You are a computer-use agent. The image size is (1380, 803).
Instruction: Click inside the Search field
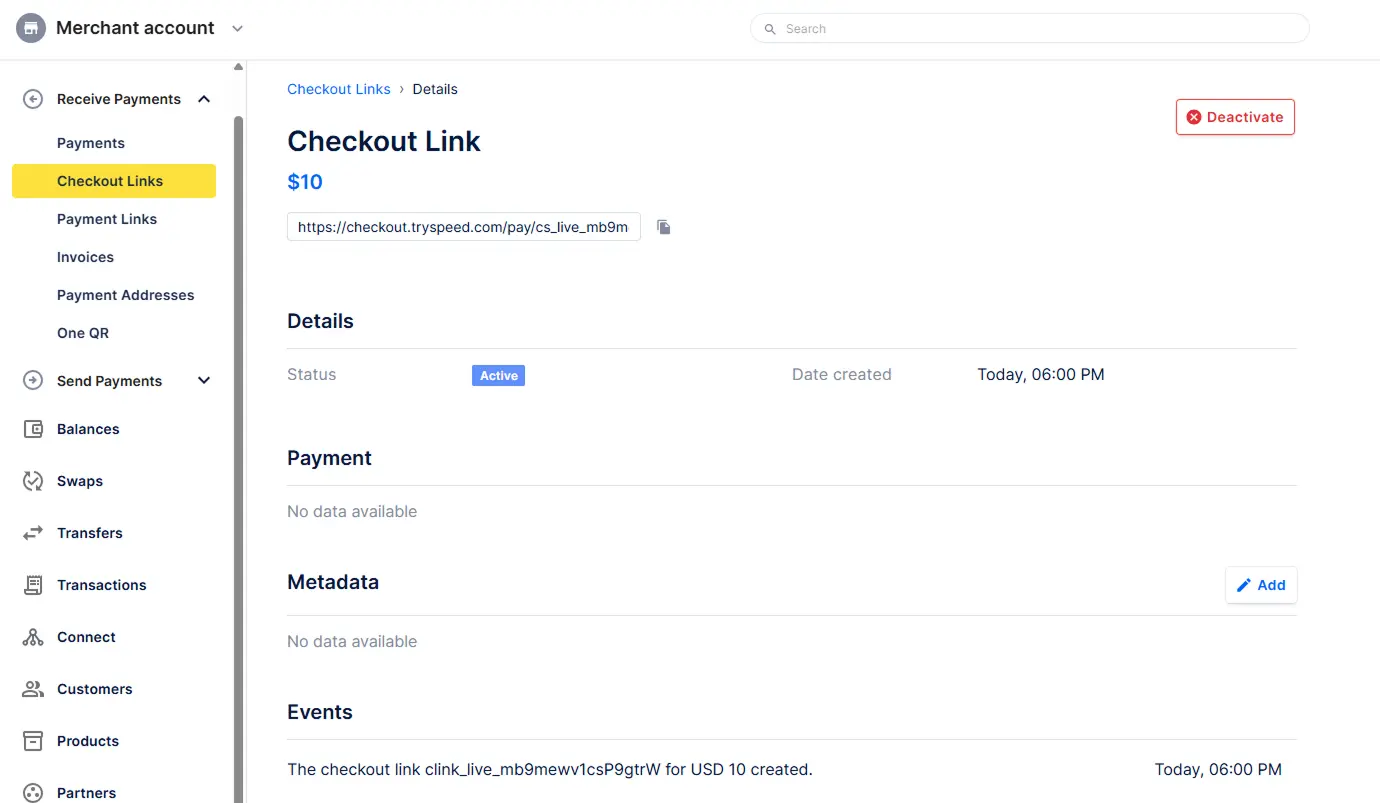1028,28
